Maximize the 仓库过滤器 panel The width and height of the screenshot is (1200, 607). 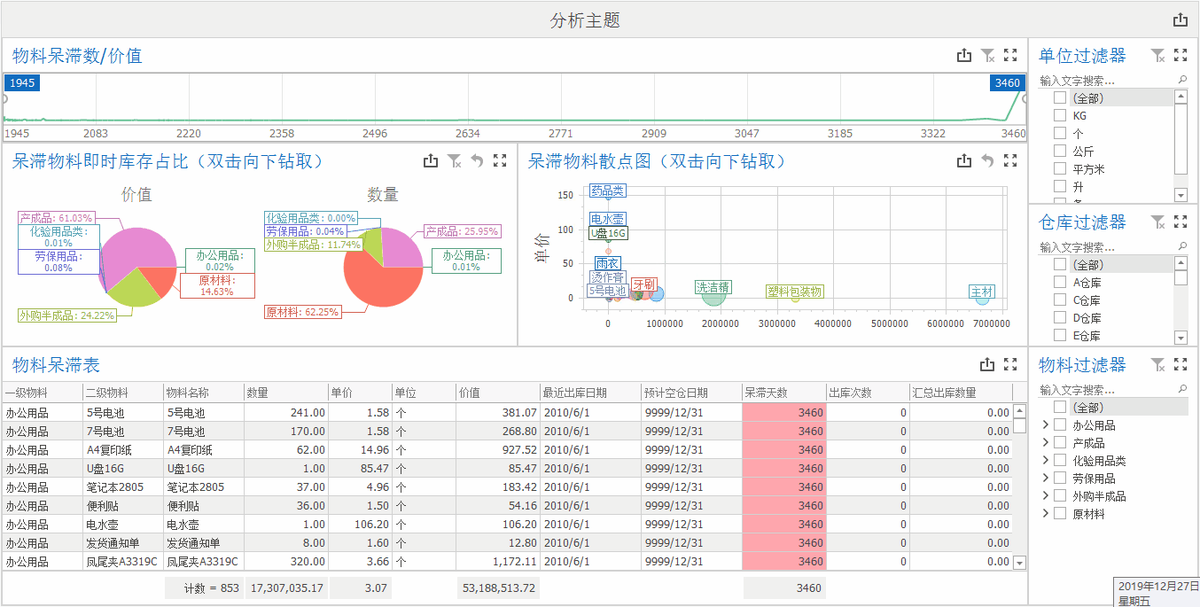(x=1180, y=222)
